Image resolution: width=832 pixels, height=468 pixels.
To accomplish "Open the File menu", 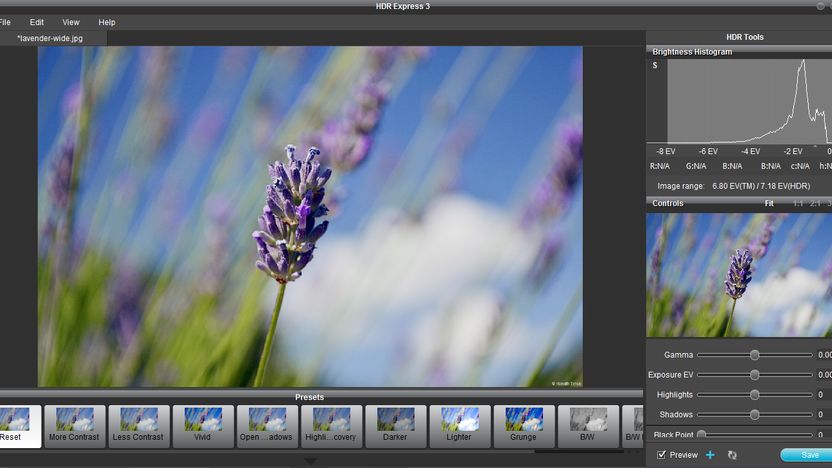I will pyautogui.click(x=5, y=22).
